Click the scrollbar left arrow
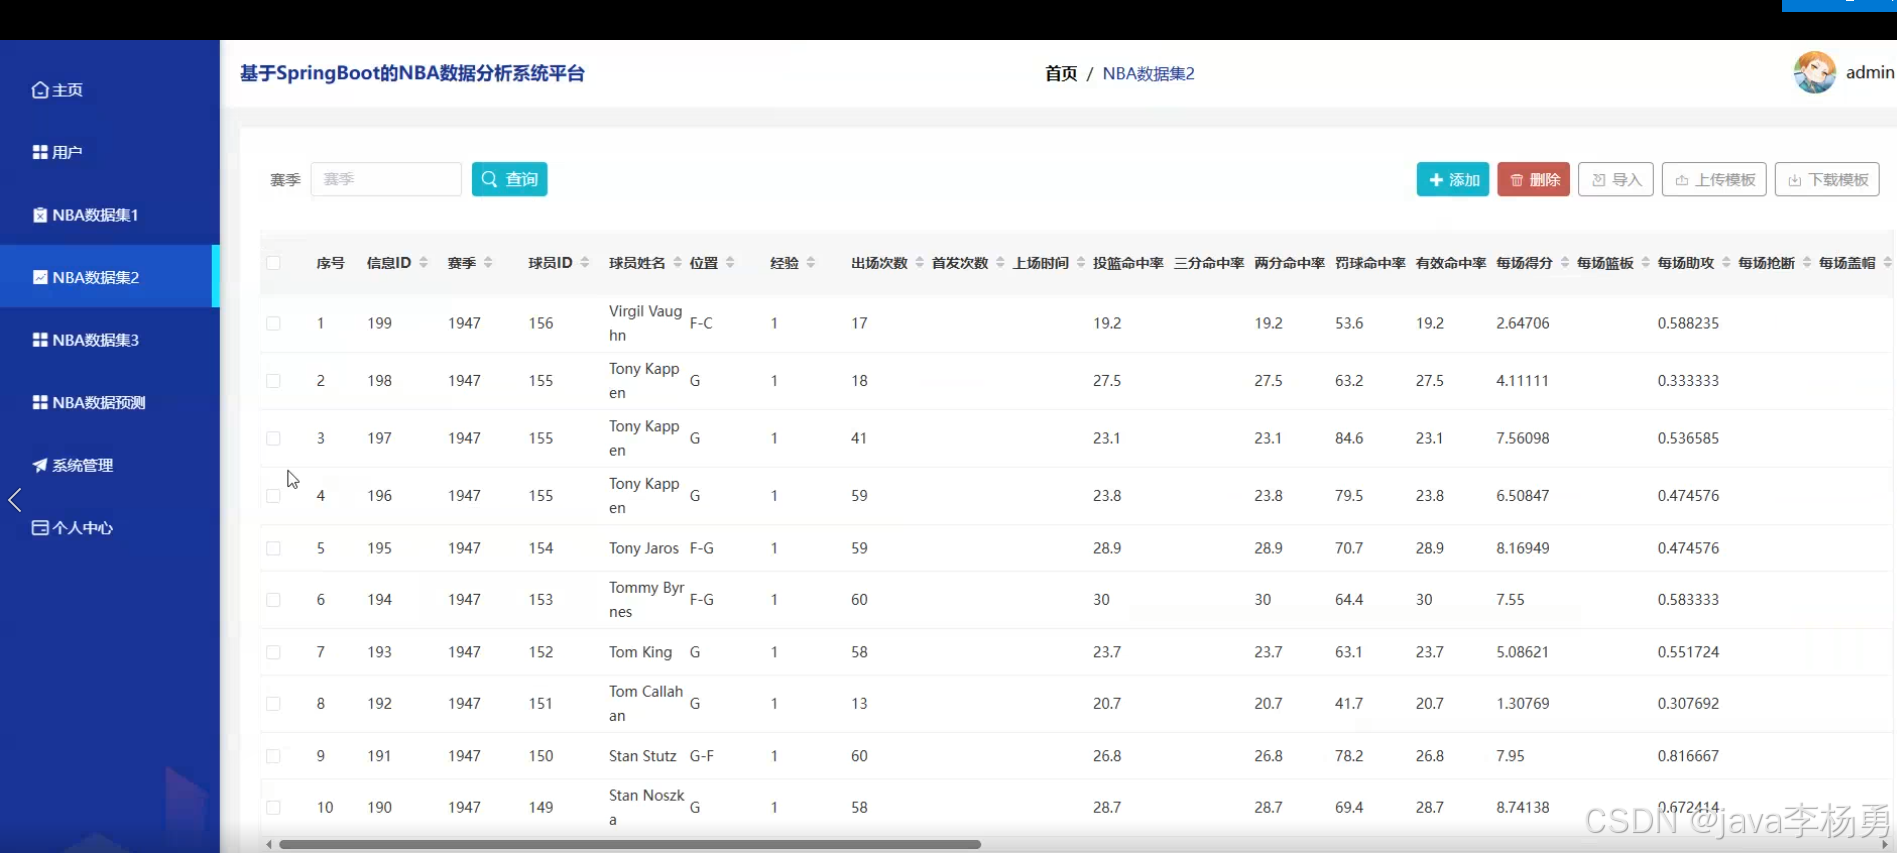 (x=269, y=845)
